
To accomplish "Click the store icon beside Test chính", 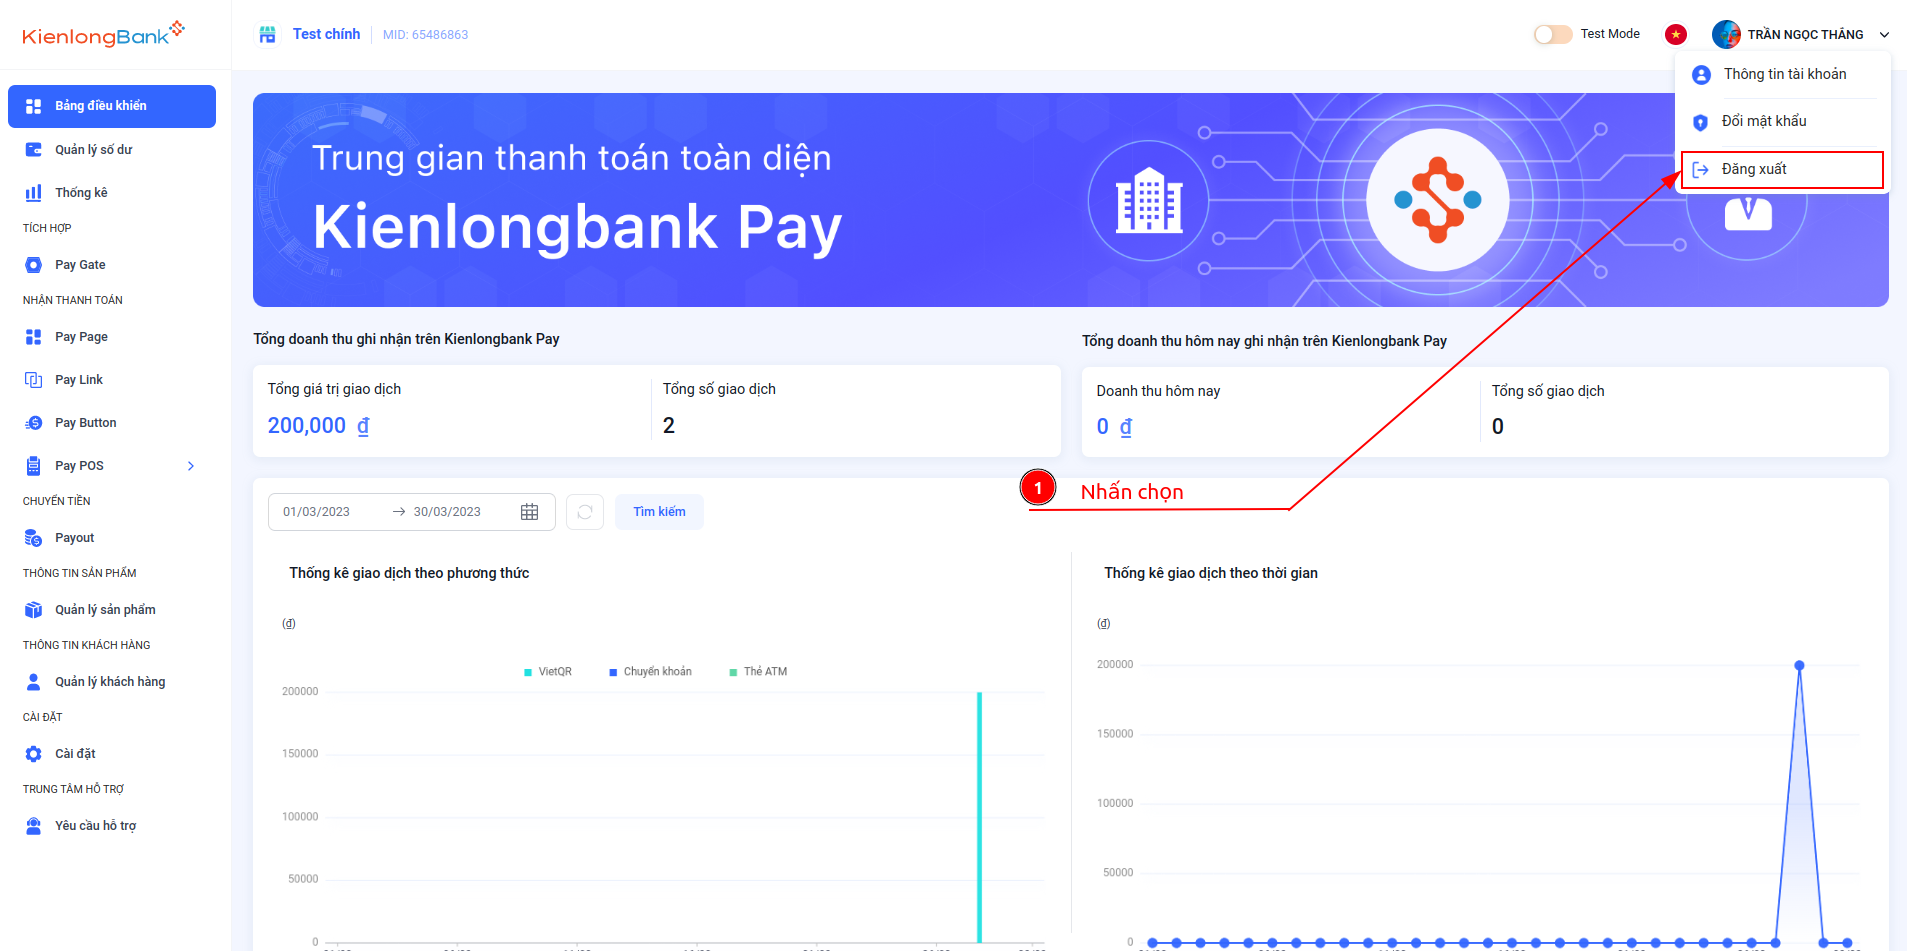I will pos(267,35).
